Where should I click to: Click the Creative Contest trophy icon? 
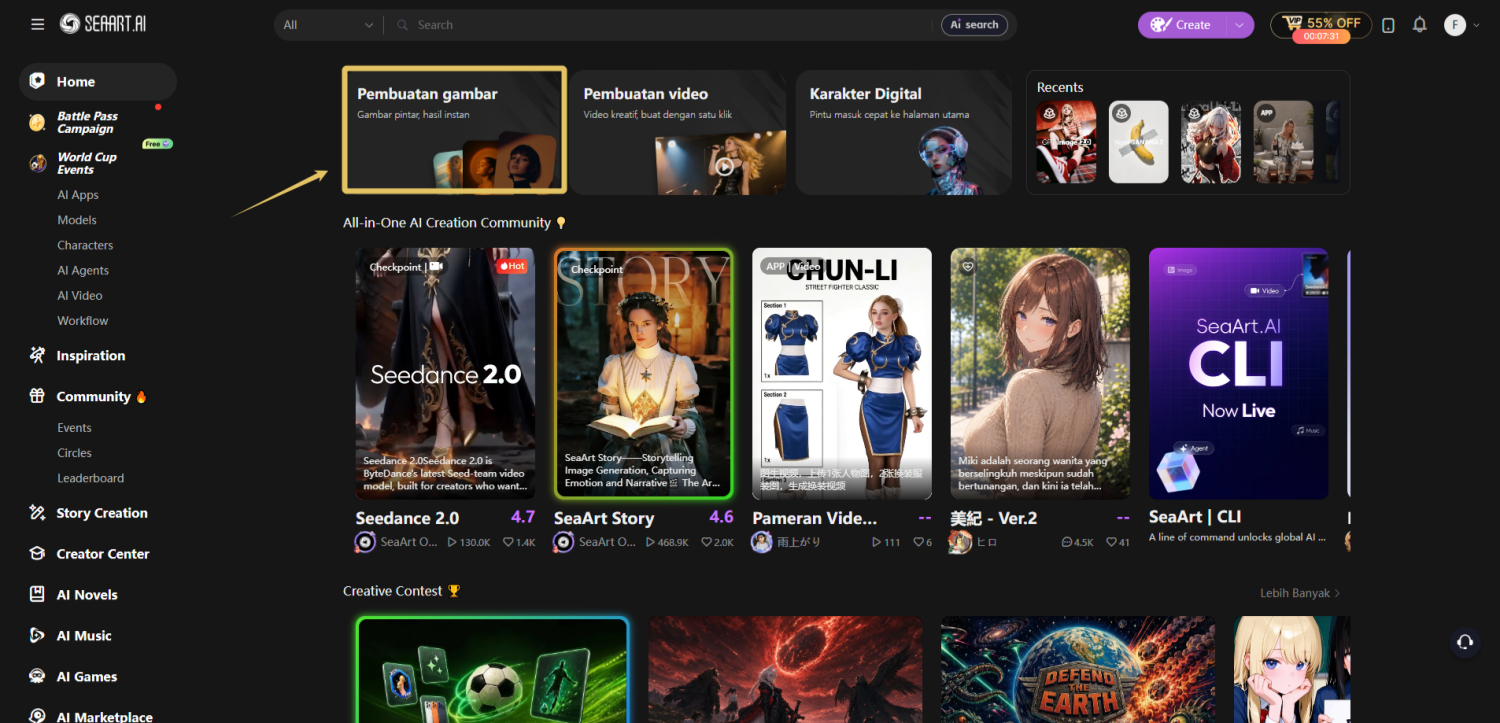click(x=454, y=591)
